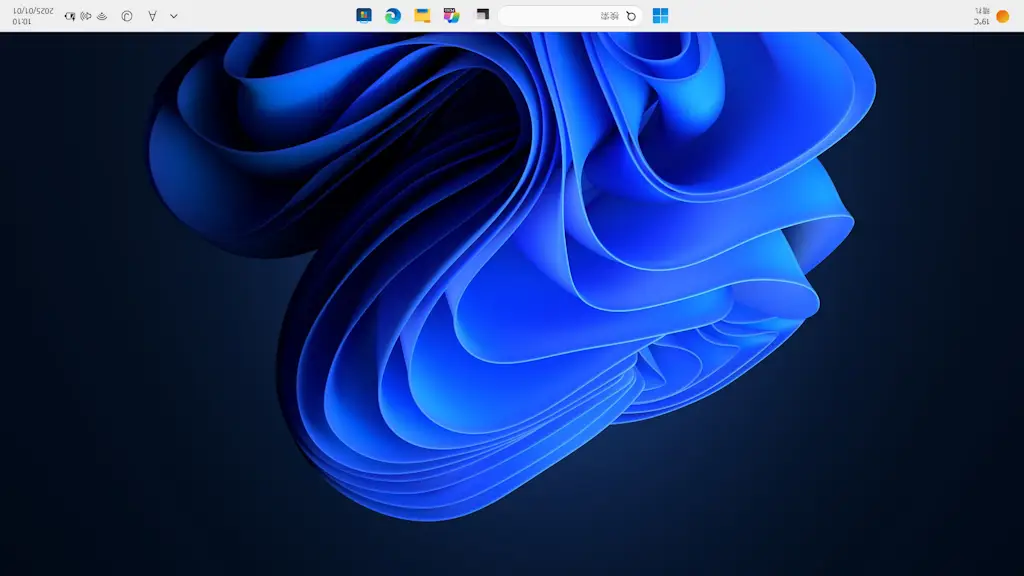The height and width of the screenshot is (576, 1024).
Task: Click the 19°C temperature text
Action: [x=981, y=21]
